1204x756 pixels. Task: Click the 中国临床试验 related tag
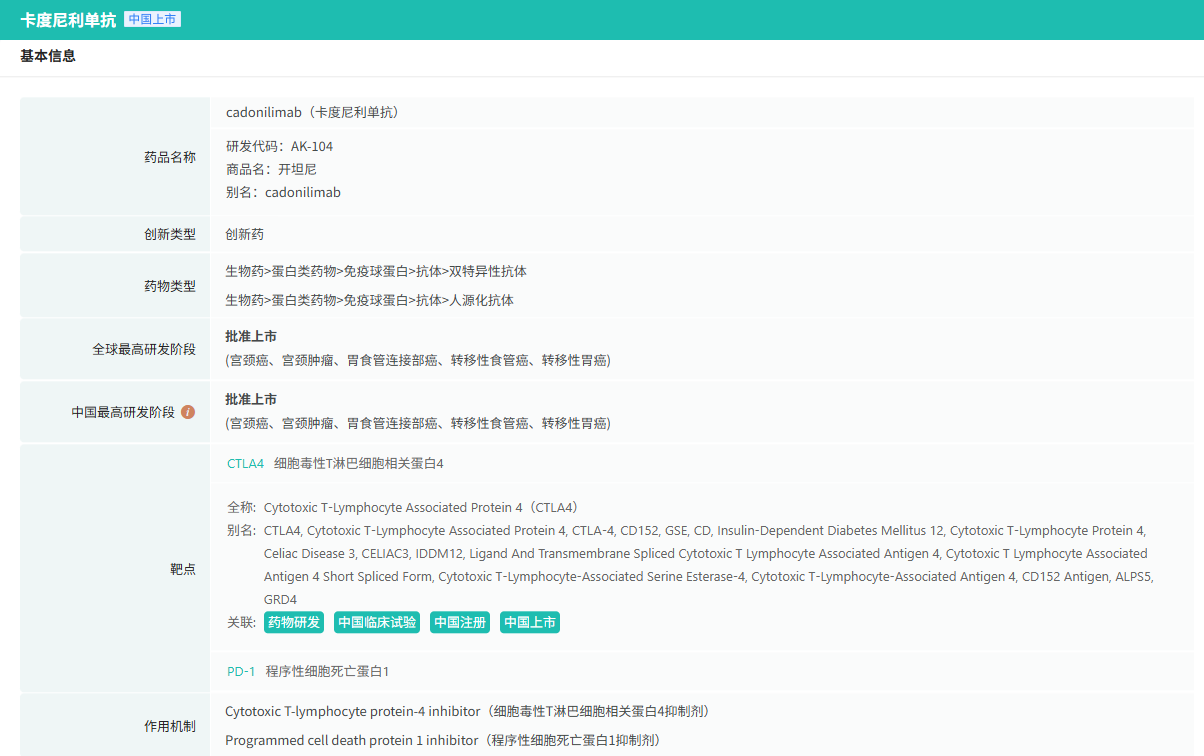377,623
